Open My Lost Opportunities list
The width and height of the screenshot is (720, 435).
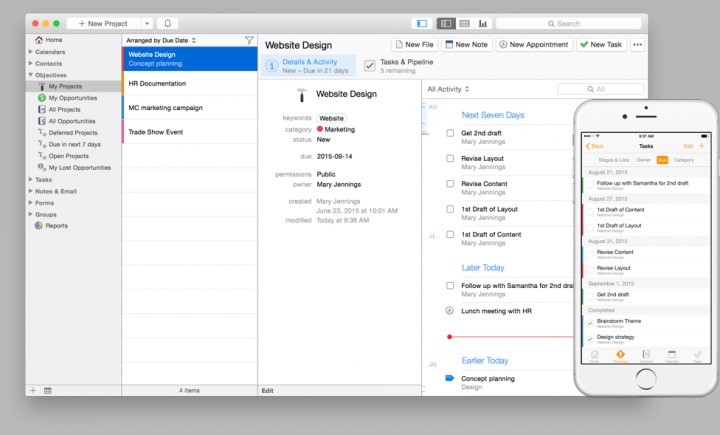tap(79, 168)
